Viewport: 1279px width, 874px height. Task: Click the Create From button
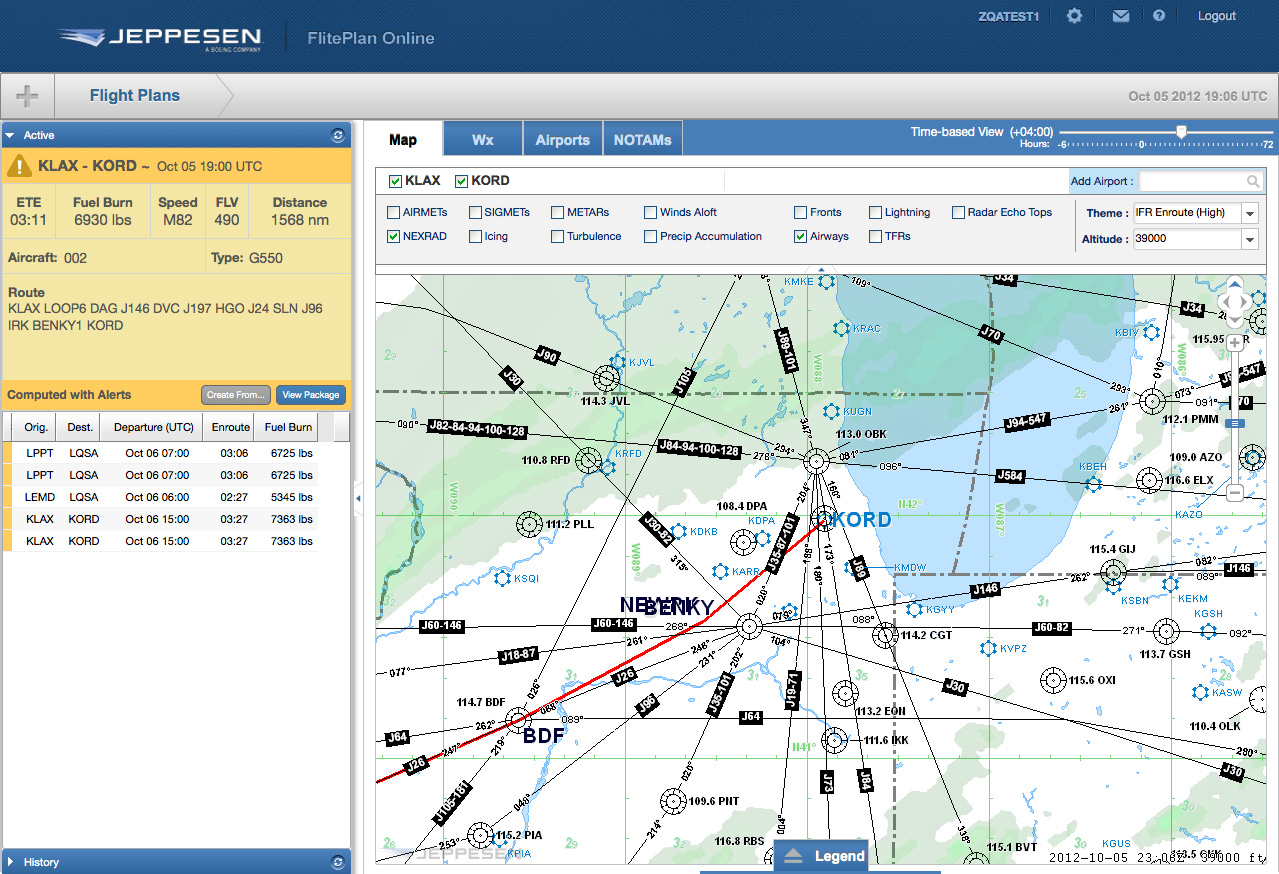235,395
